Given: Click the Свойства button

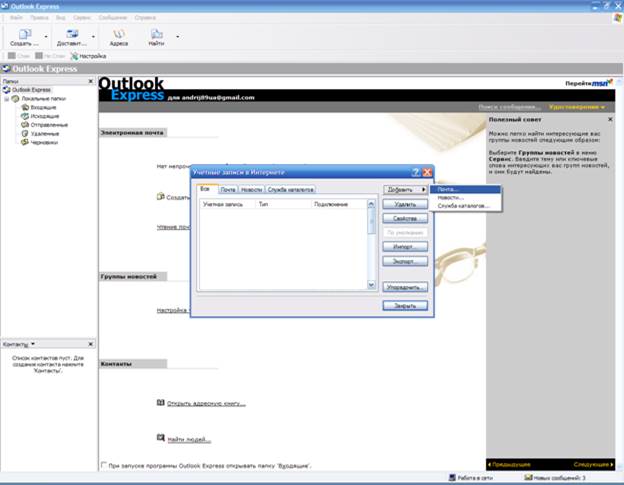Looking at the screenshot, I should (405, 218).
